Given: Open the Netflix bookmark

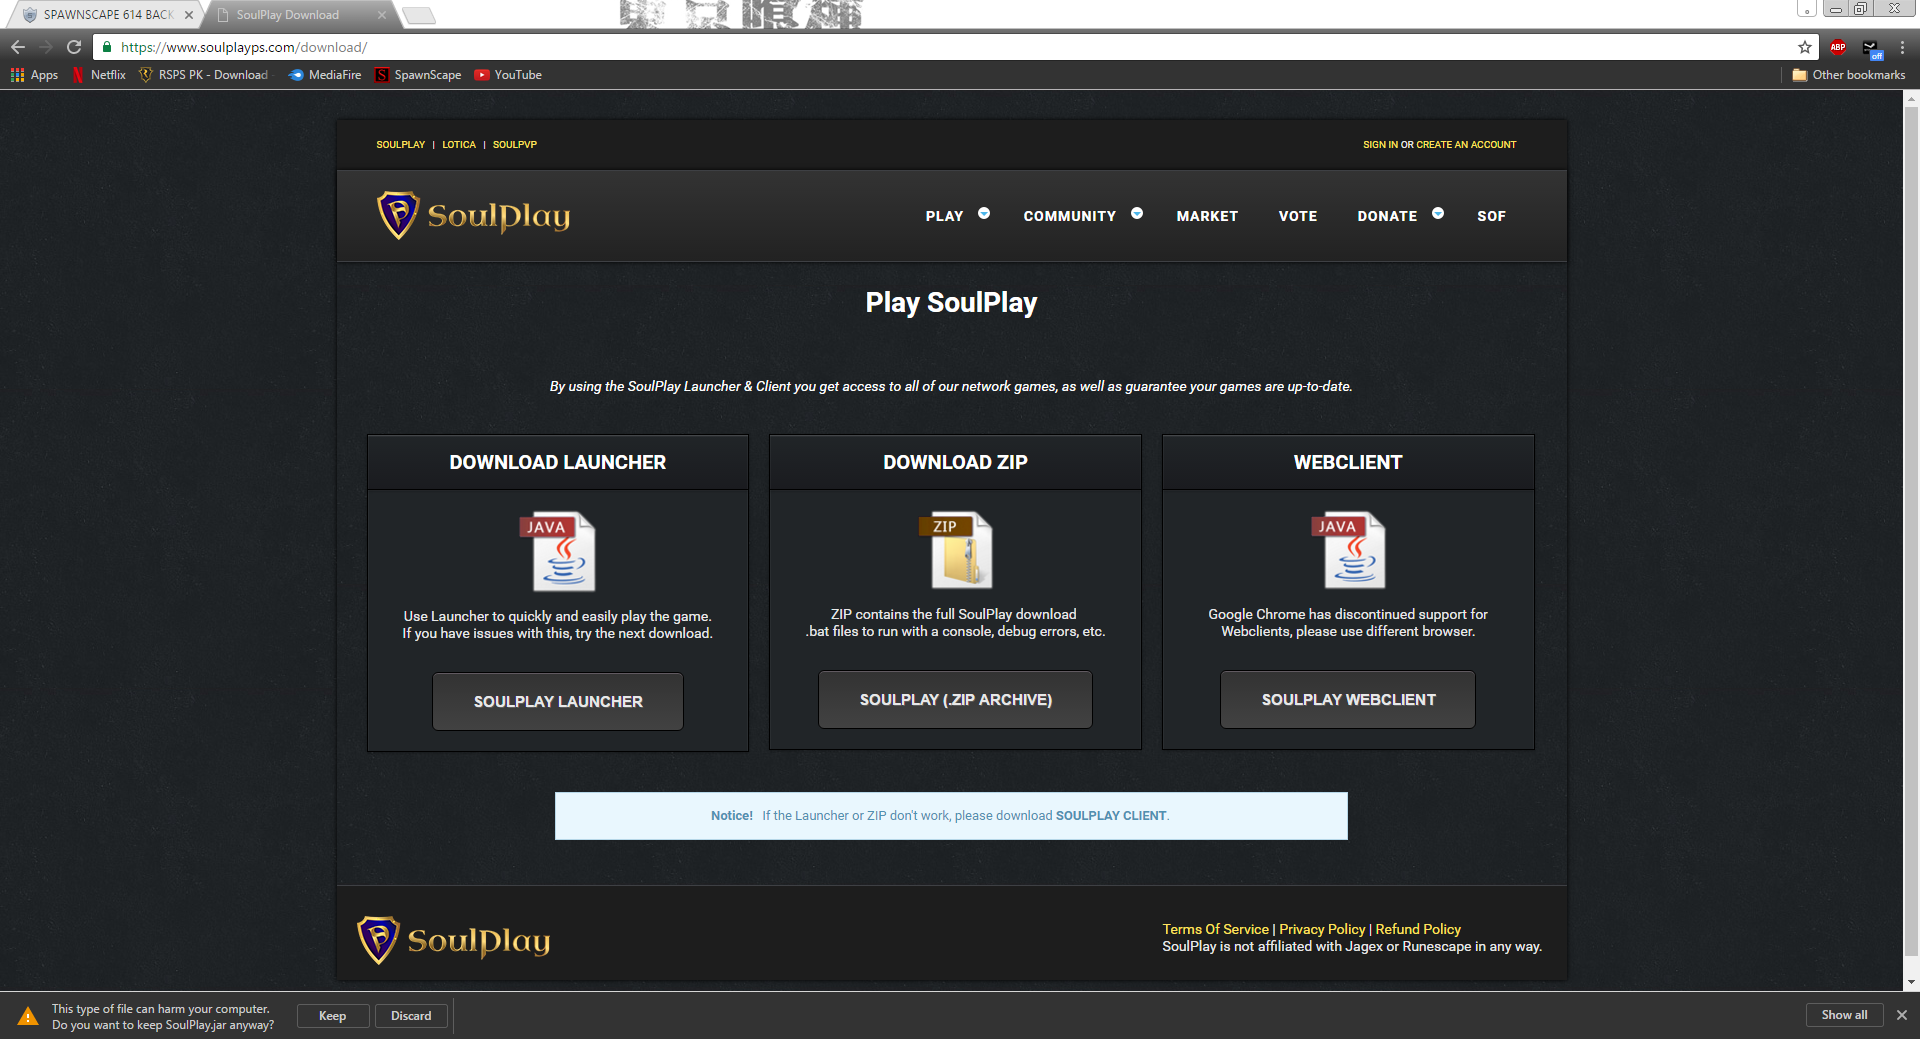Looking at the screenshot, I should coord(99,75).
